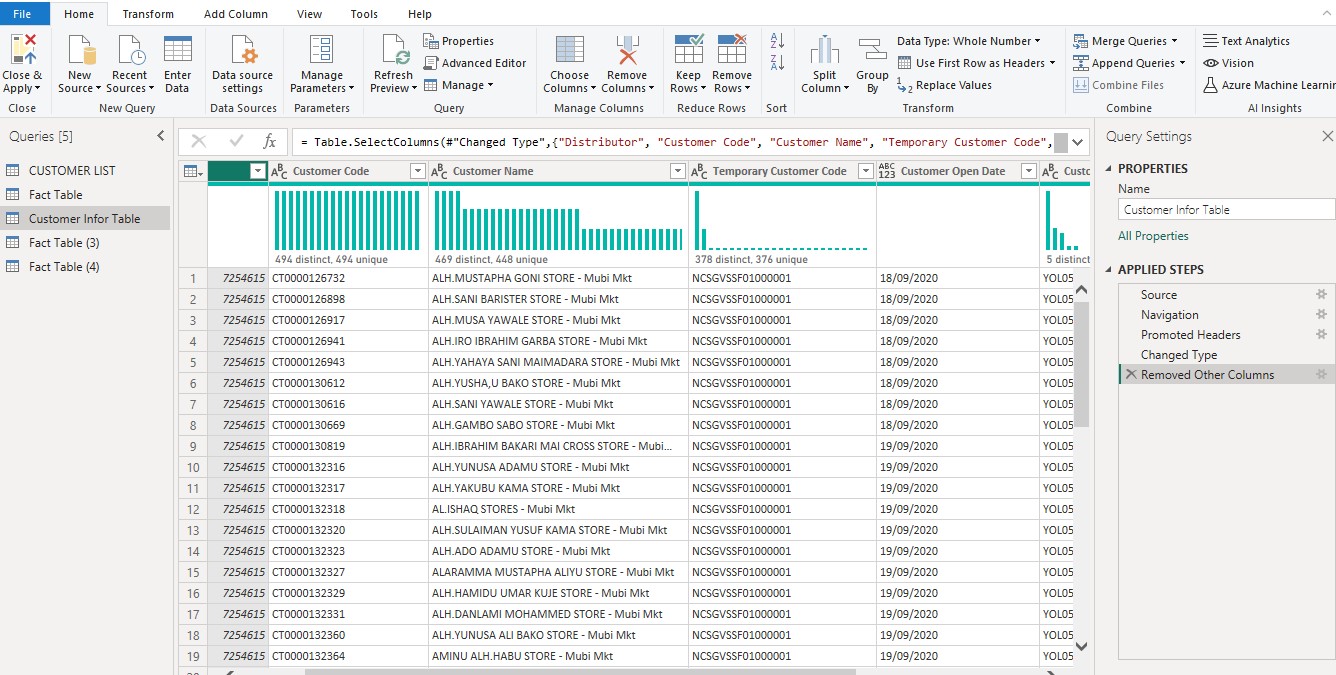Sort ascending with the A-Z icon
Viewport: 1336px width, 675px height.
777,41
